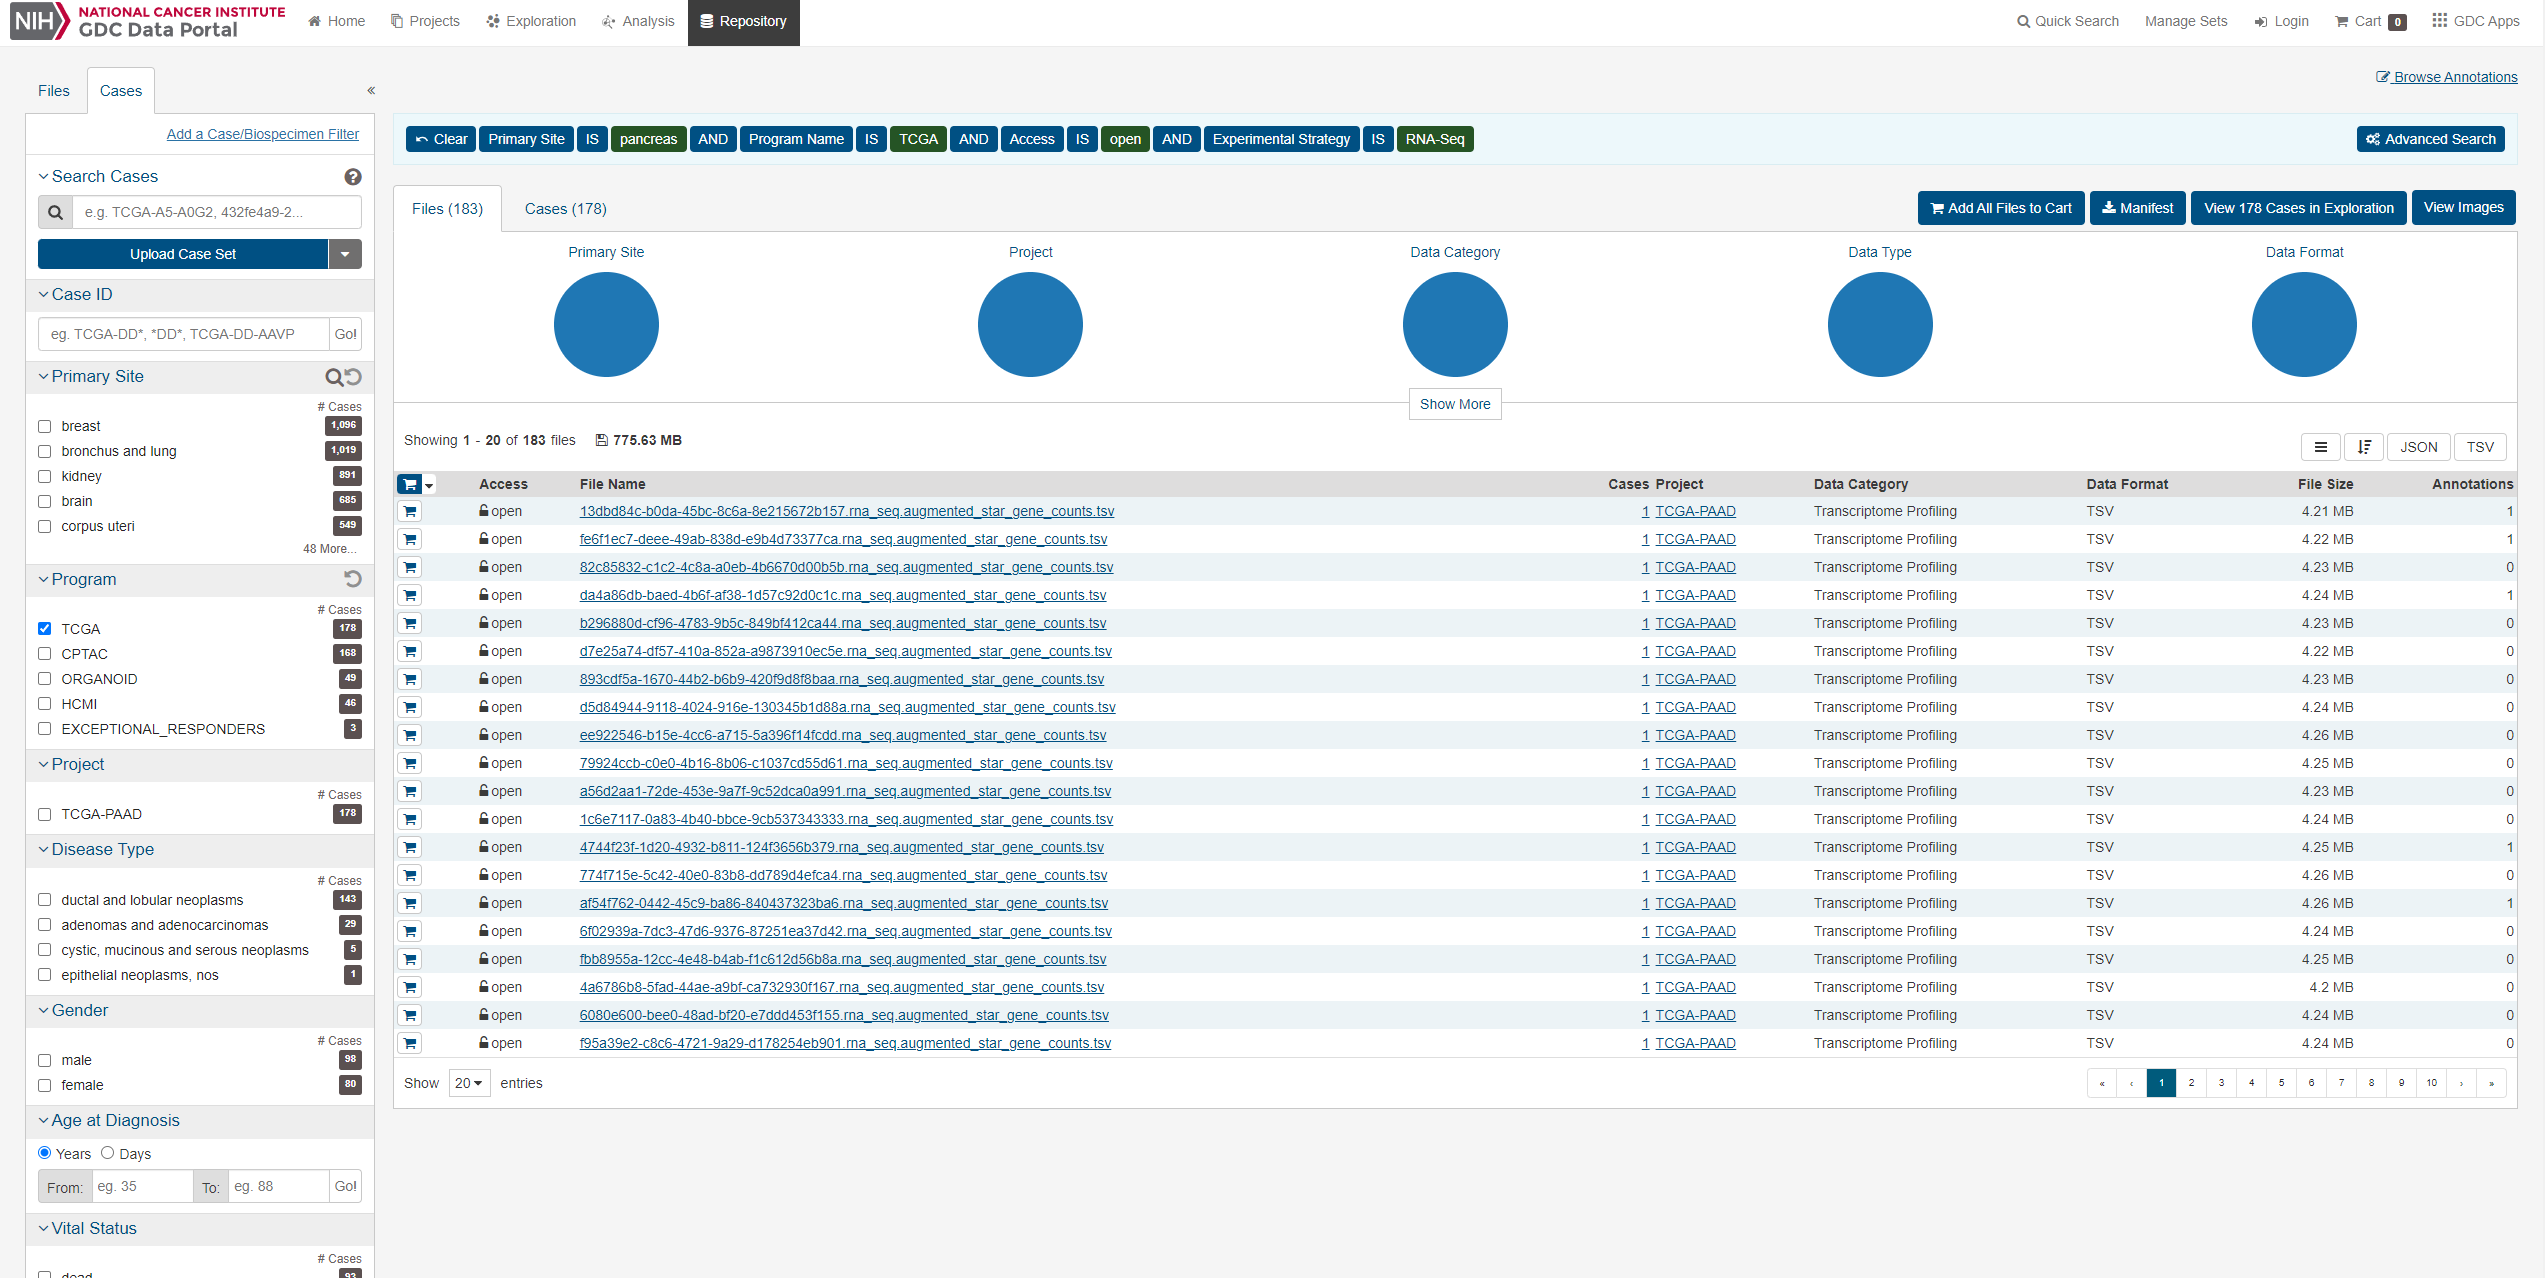This screenshot has width=2545, height=1278.
Task: Uncheck the TCGA program checkbox
Action: point(44,629)
